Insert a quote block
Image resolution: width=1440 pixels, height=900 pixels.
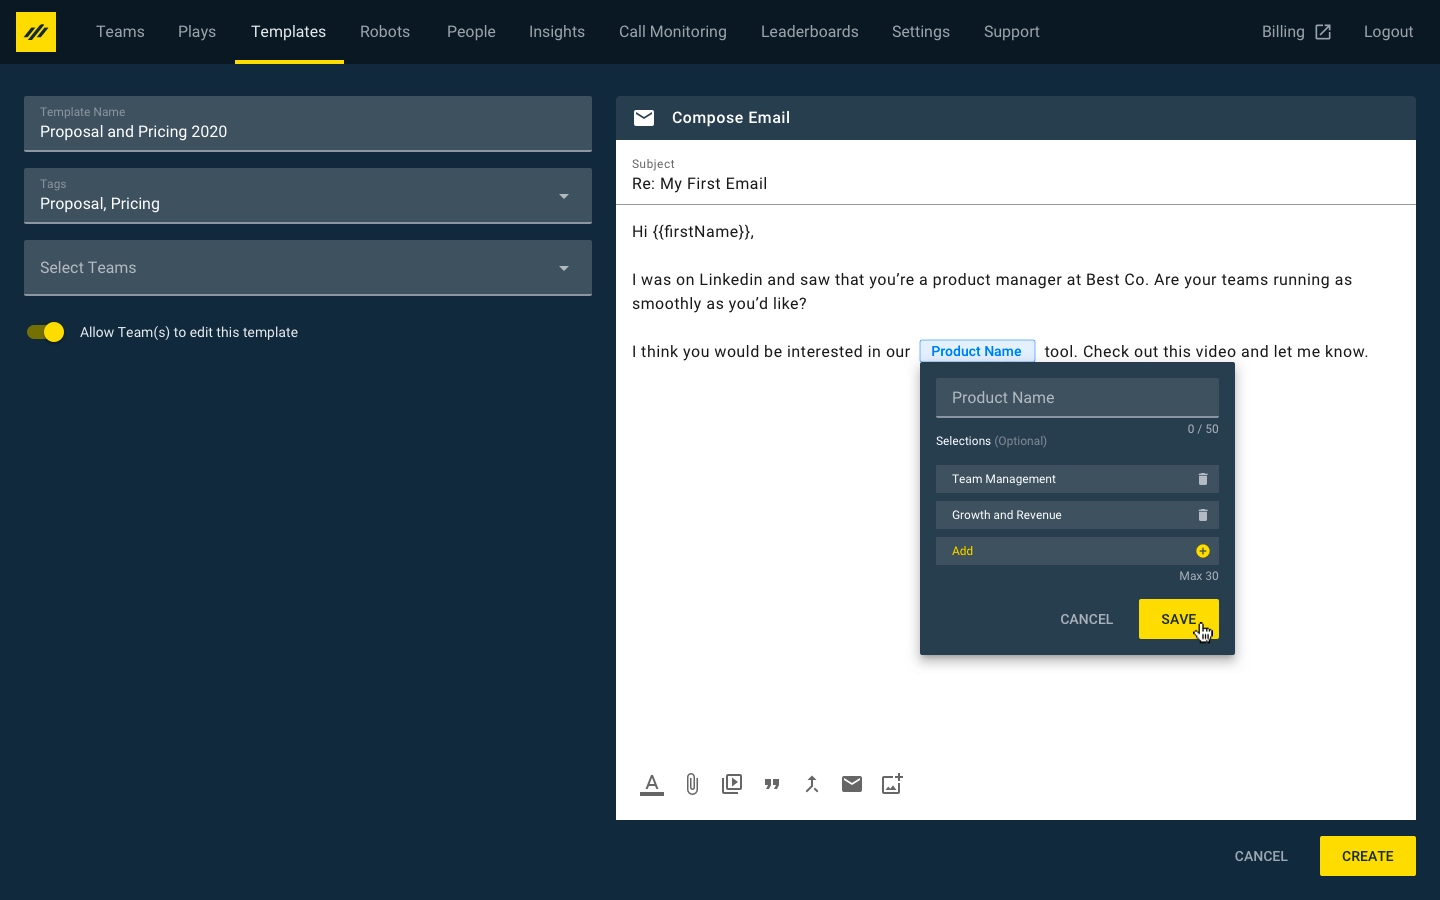pyautogui.click(x=772, y=784)
